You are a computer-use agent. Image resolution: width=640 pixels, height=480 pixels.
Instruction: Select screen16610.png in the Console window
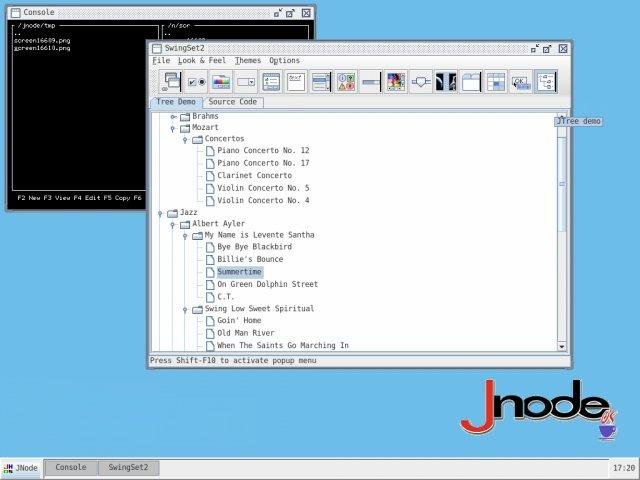point(42,48)
